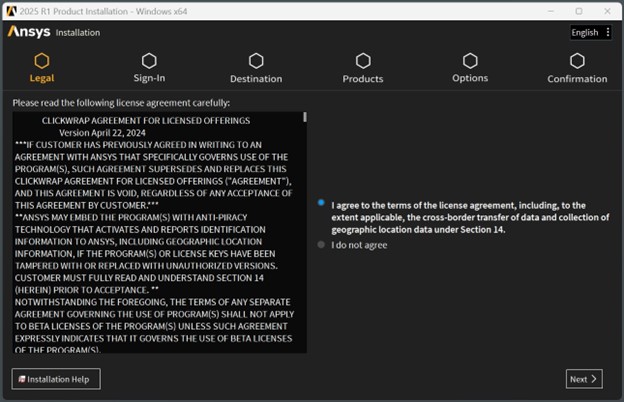Viewport: 624px width, 402px height.
Task: Click the license agreement scrollbar thumb
Action: click(x=305, y=117)
